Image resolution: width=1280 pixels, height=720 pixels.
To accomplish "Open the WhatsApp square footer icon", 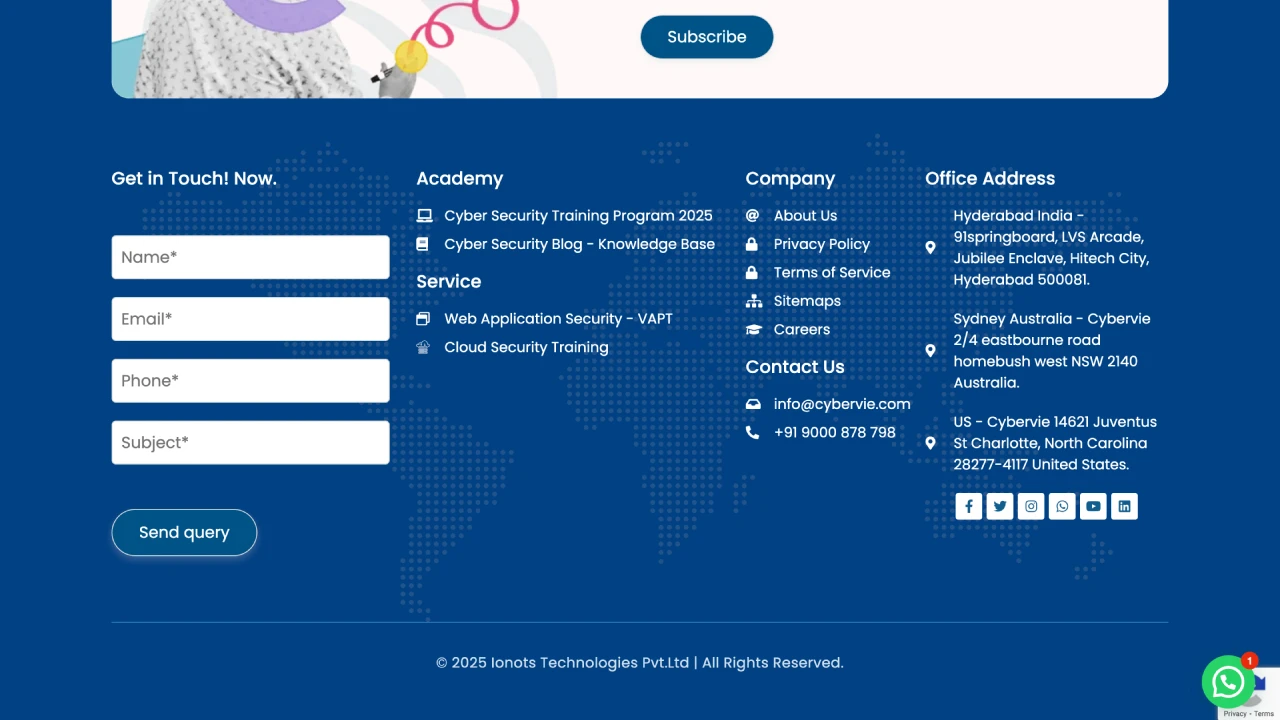I will (1062, 507).
